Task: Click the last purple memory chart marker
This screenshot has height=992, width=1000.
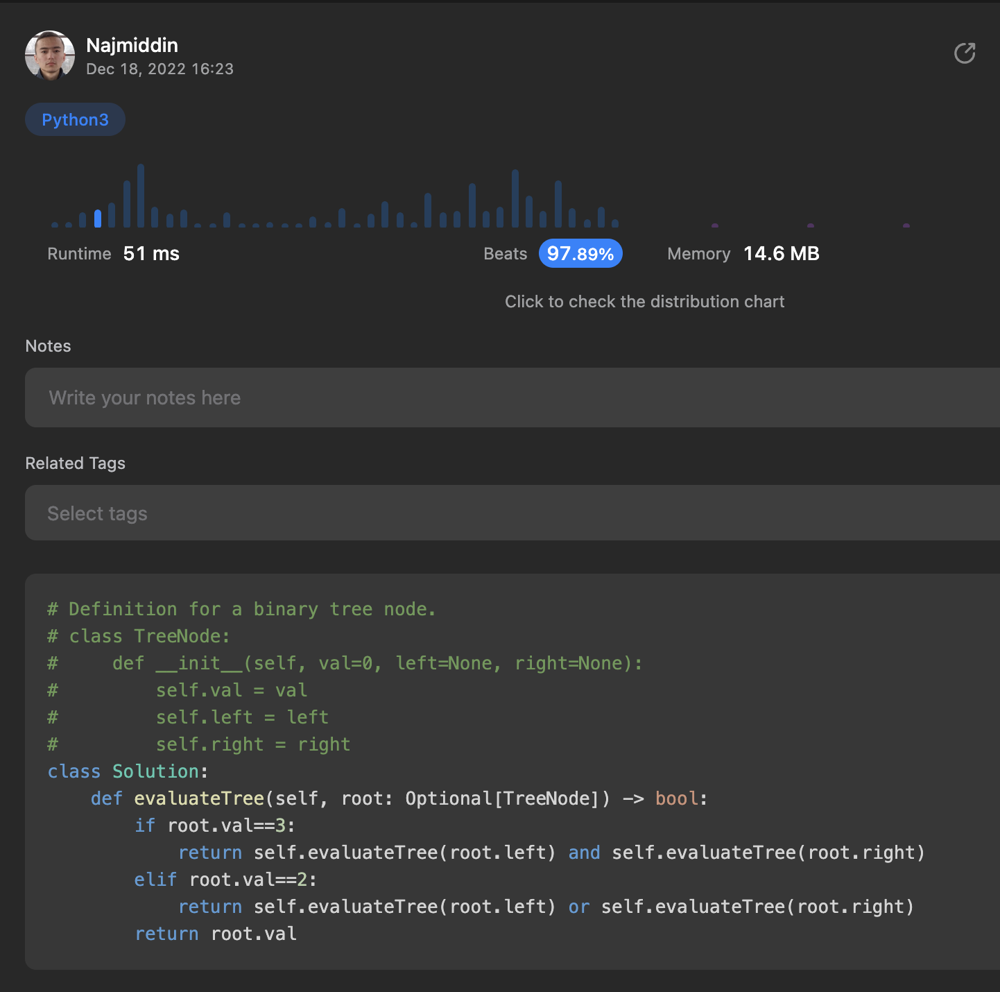Action: click(x=906, y=225)
